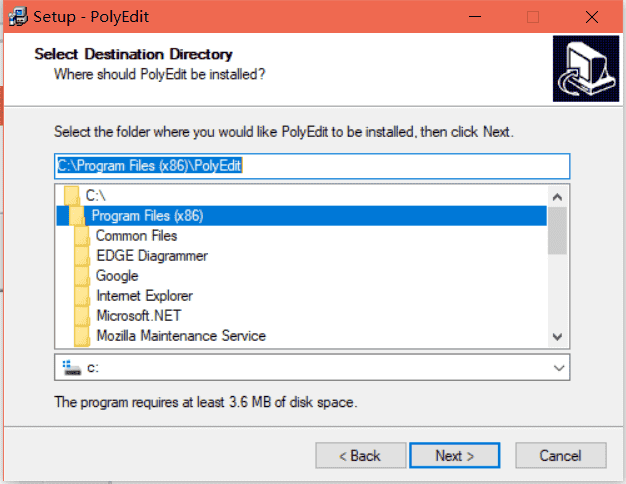
Task: Cancel the PolyEdit setup
Action: [561, 456]
